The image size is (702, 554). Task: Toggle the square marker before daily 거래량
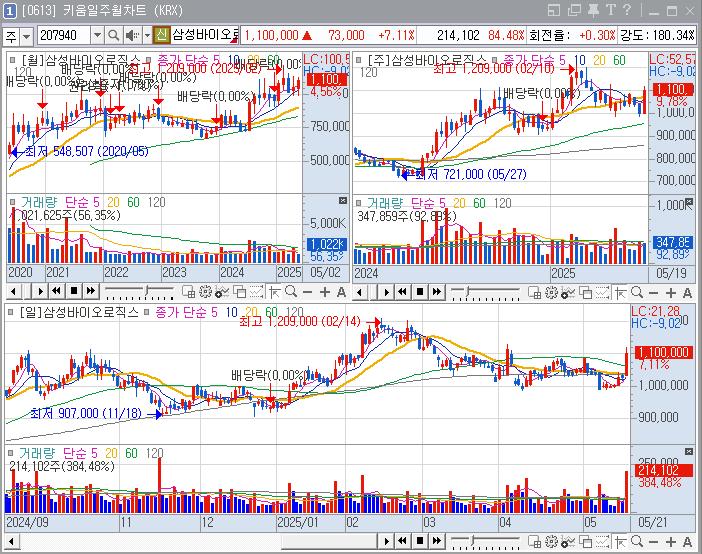click(11, 453)
